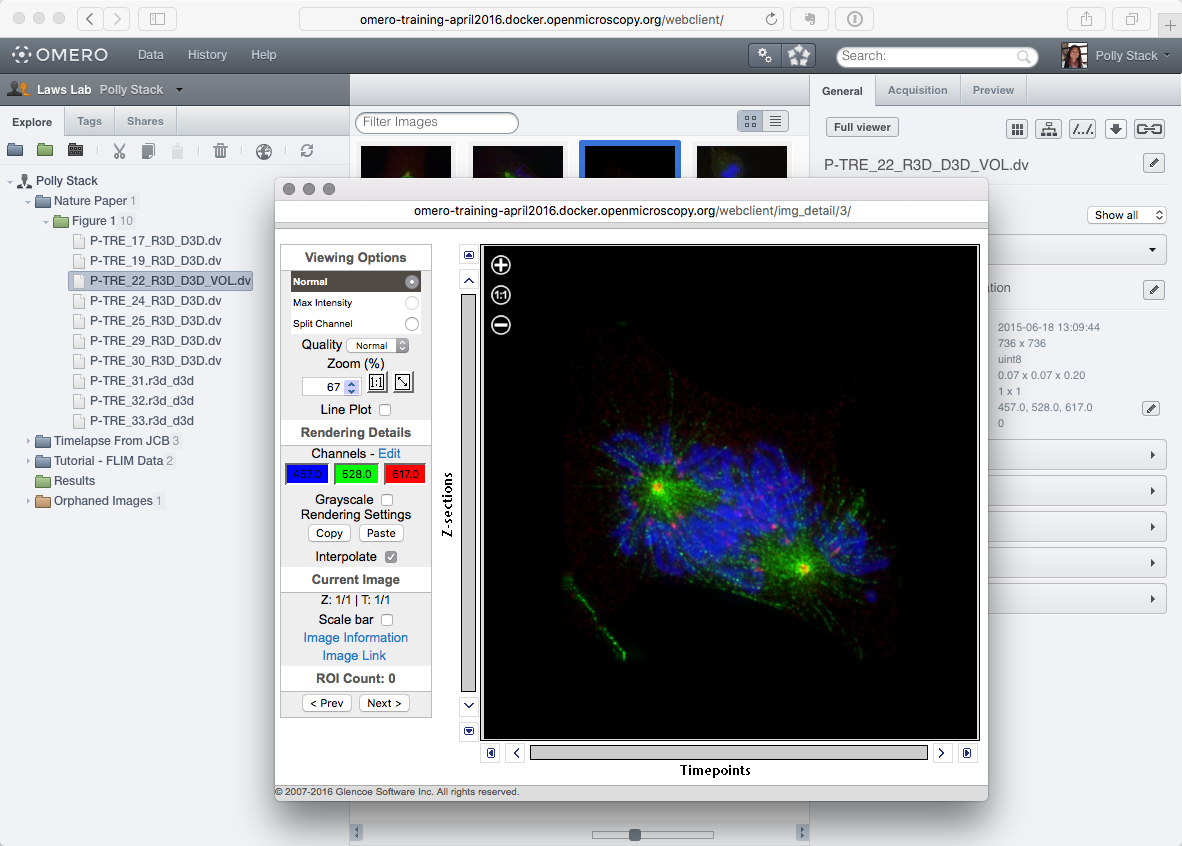This screenshot has width=1182, height=846.
Task: Open the Show all dropdown
Action: [1126, 215]
